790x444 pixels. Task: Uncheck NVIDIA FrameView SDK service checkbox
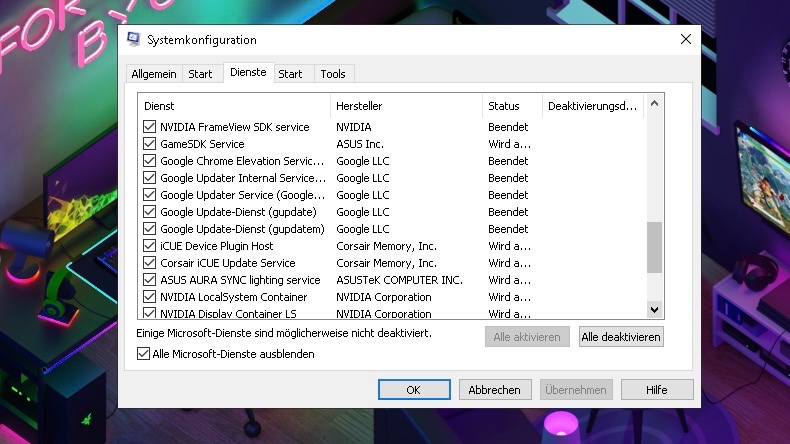point(149,127)
